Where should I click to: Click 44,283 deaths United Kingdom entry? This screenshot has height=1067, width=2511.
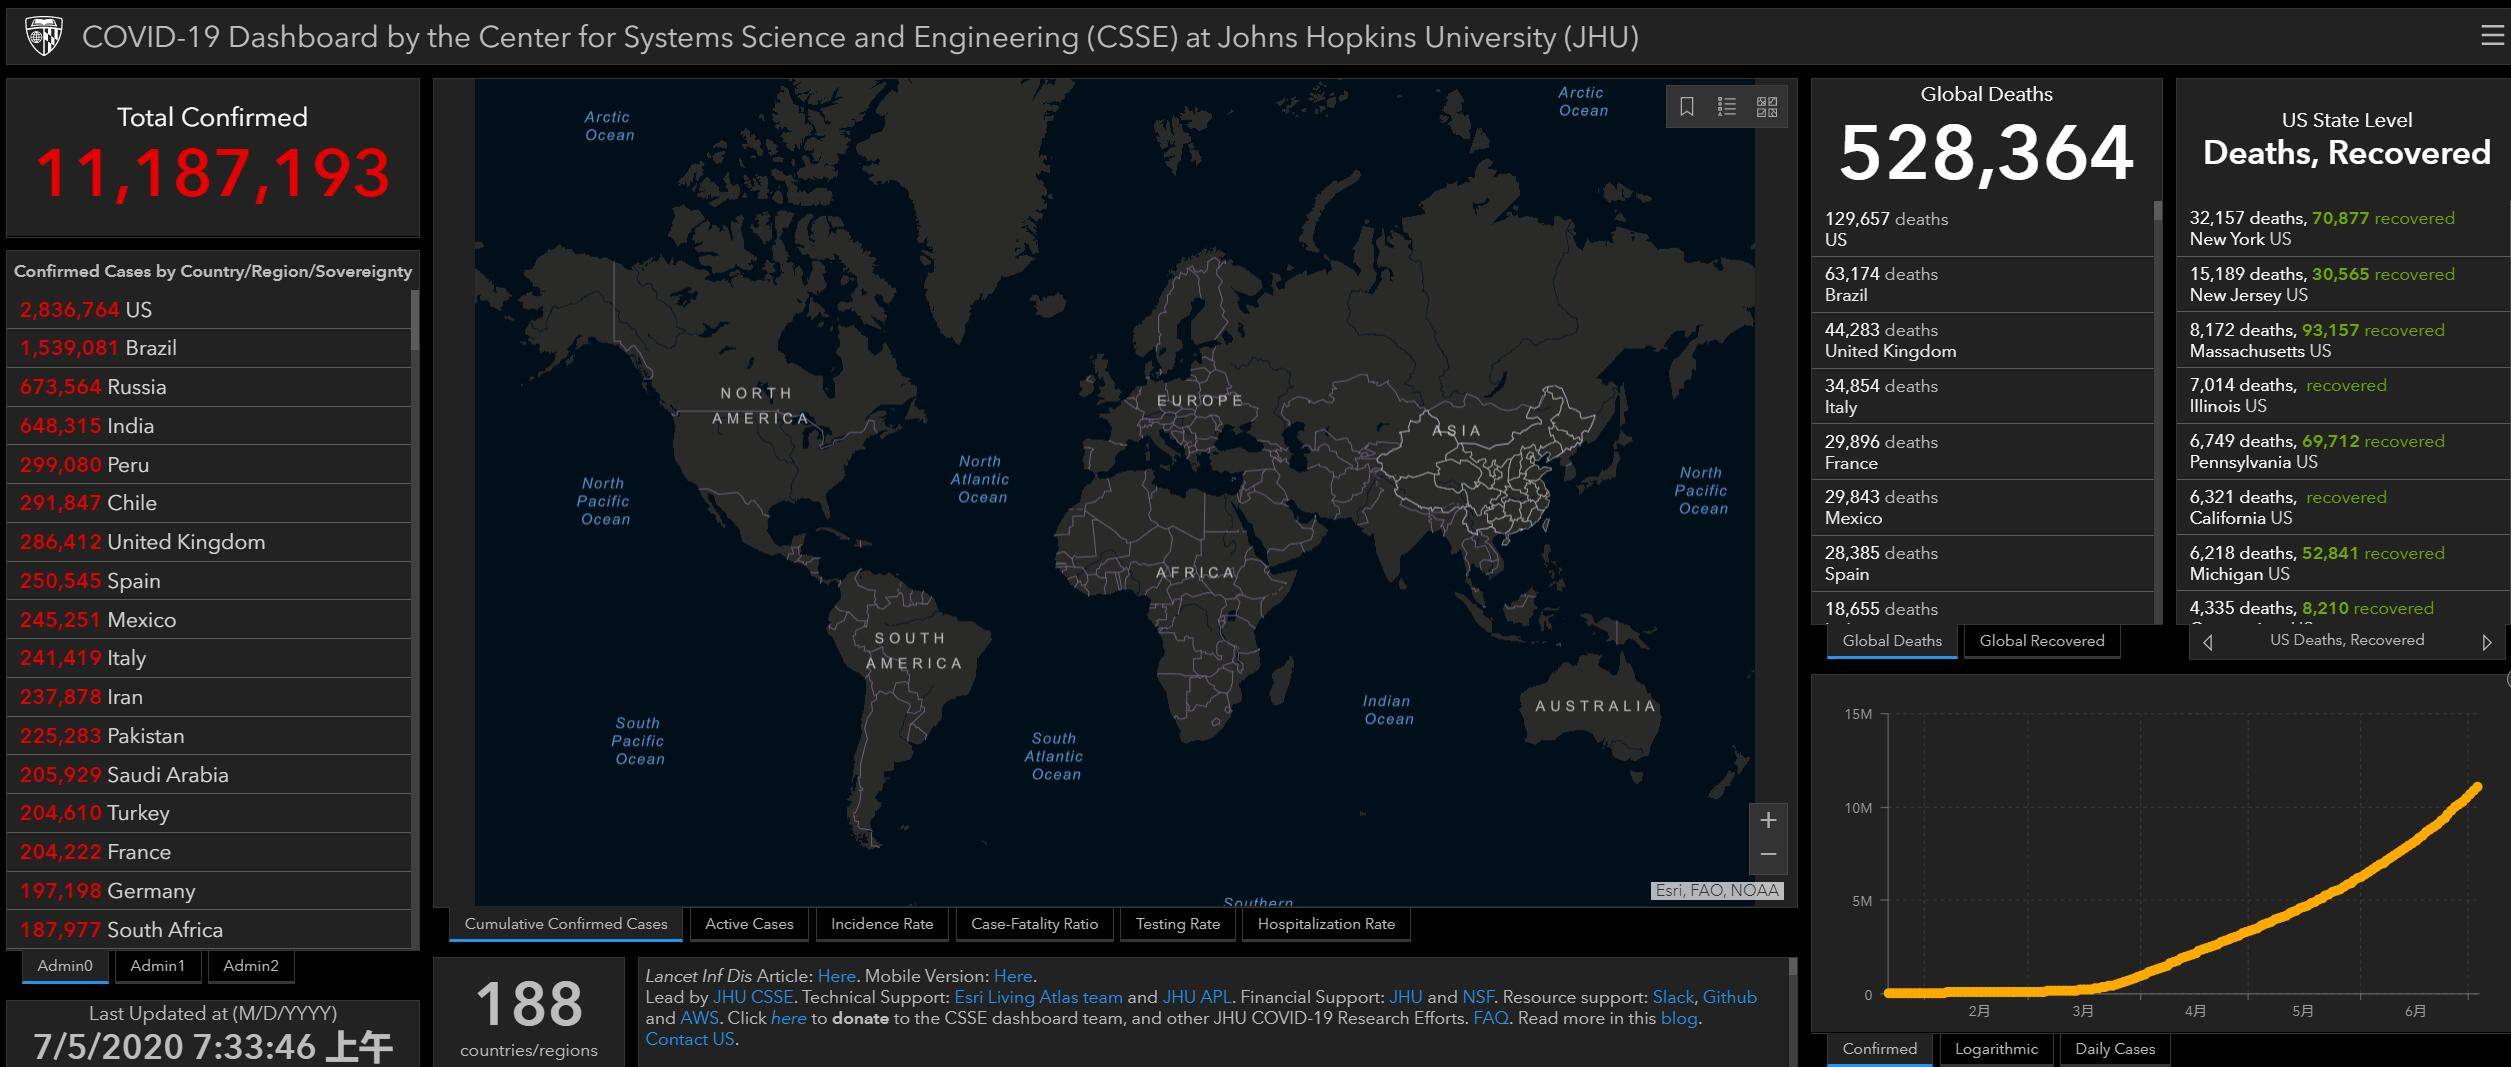1982,341
